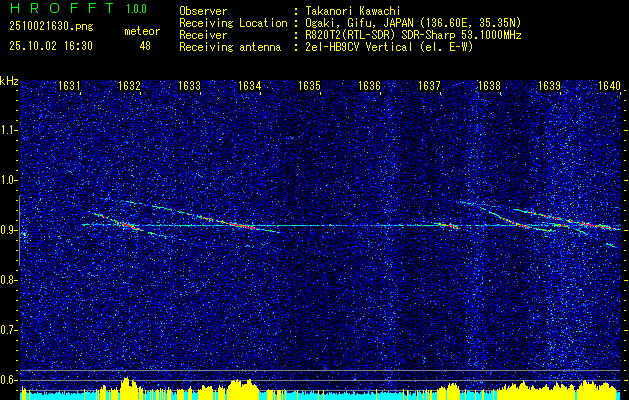629x400 pixels.
Task: Click the 0.6 kHz axis label
Action: point(9,380)
